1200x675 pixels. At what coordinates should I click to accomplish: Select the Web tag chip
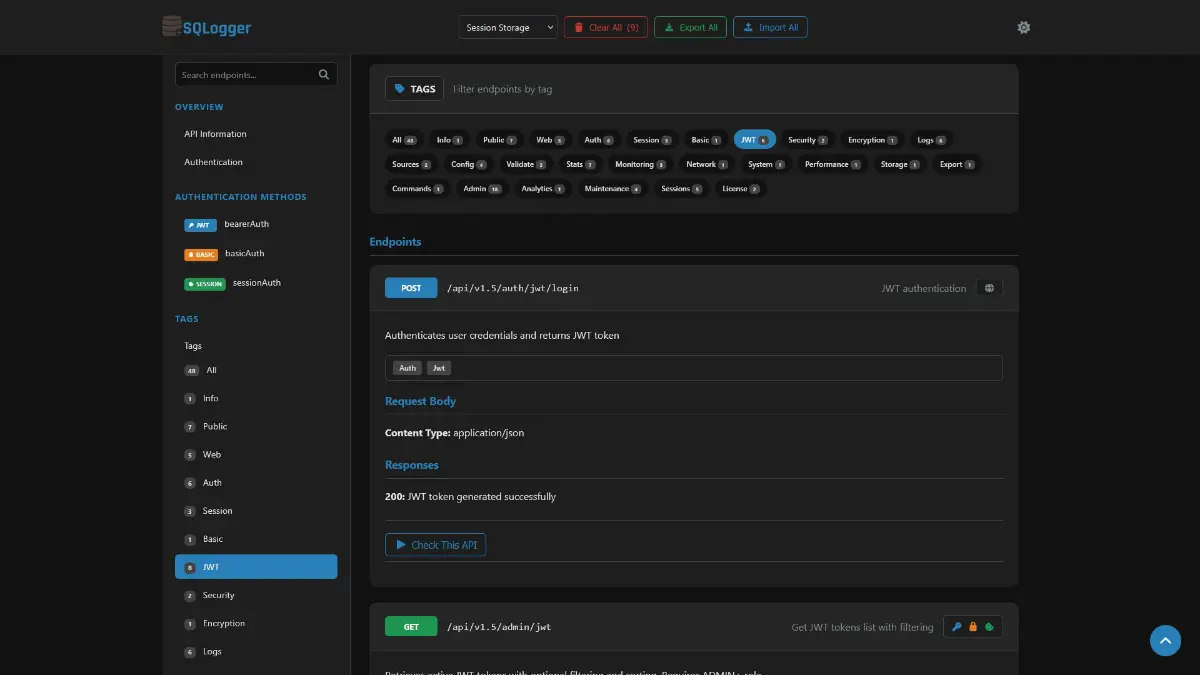point(550,140)
